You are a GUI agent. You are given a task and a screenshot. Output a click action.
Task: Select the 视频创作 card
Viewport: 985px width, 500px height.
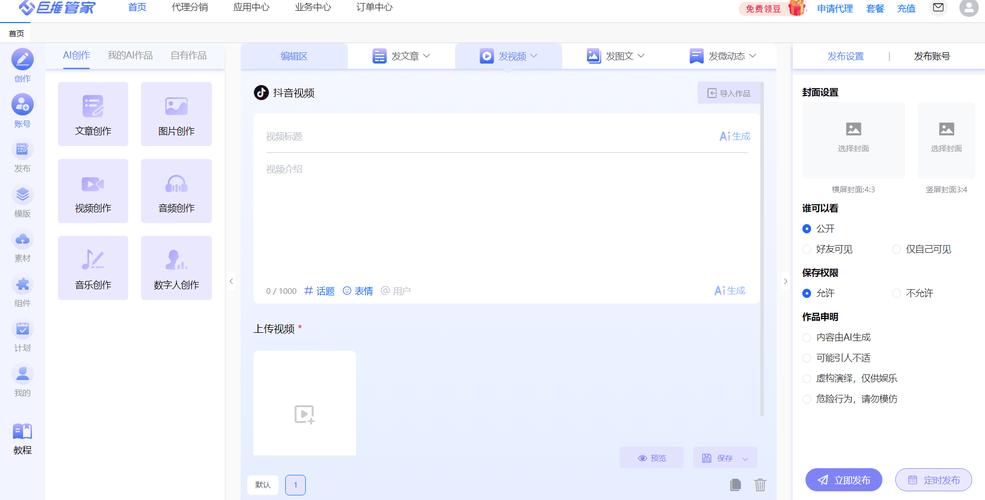[x=93, y=191]
